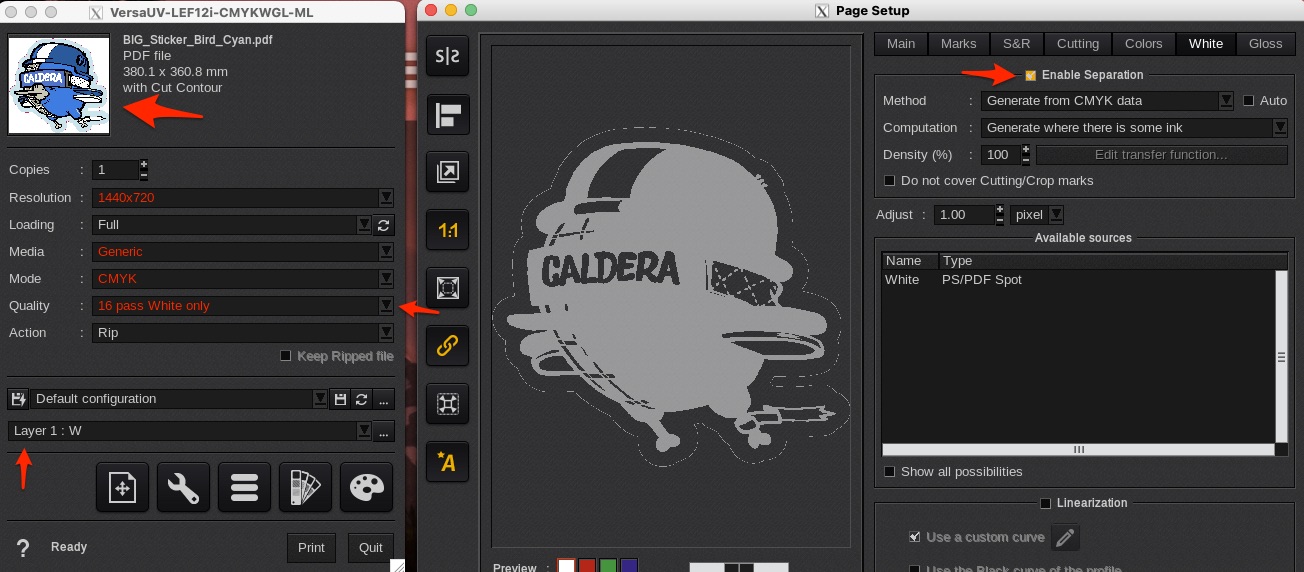Select the 1:1 scale icon

click(x=447, y=230)
